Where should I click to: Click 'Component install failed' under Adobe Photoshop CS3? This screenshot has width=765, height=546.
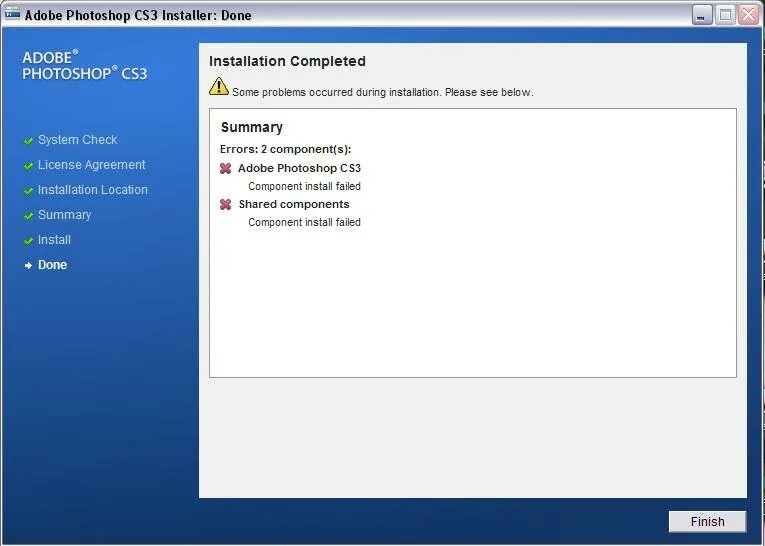(304, 186)
